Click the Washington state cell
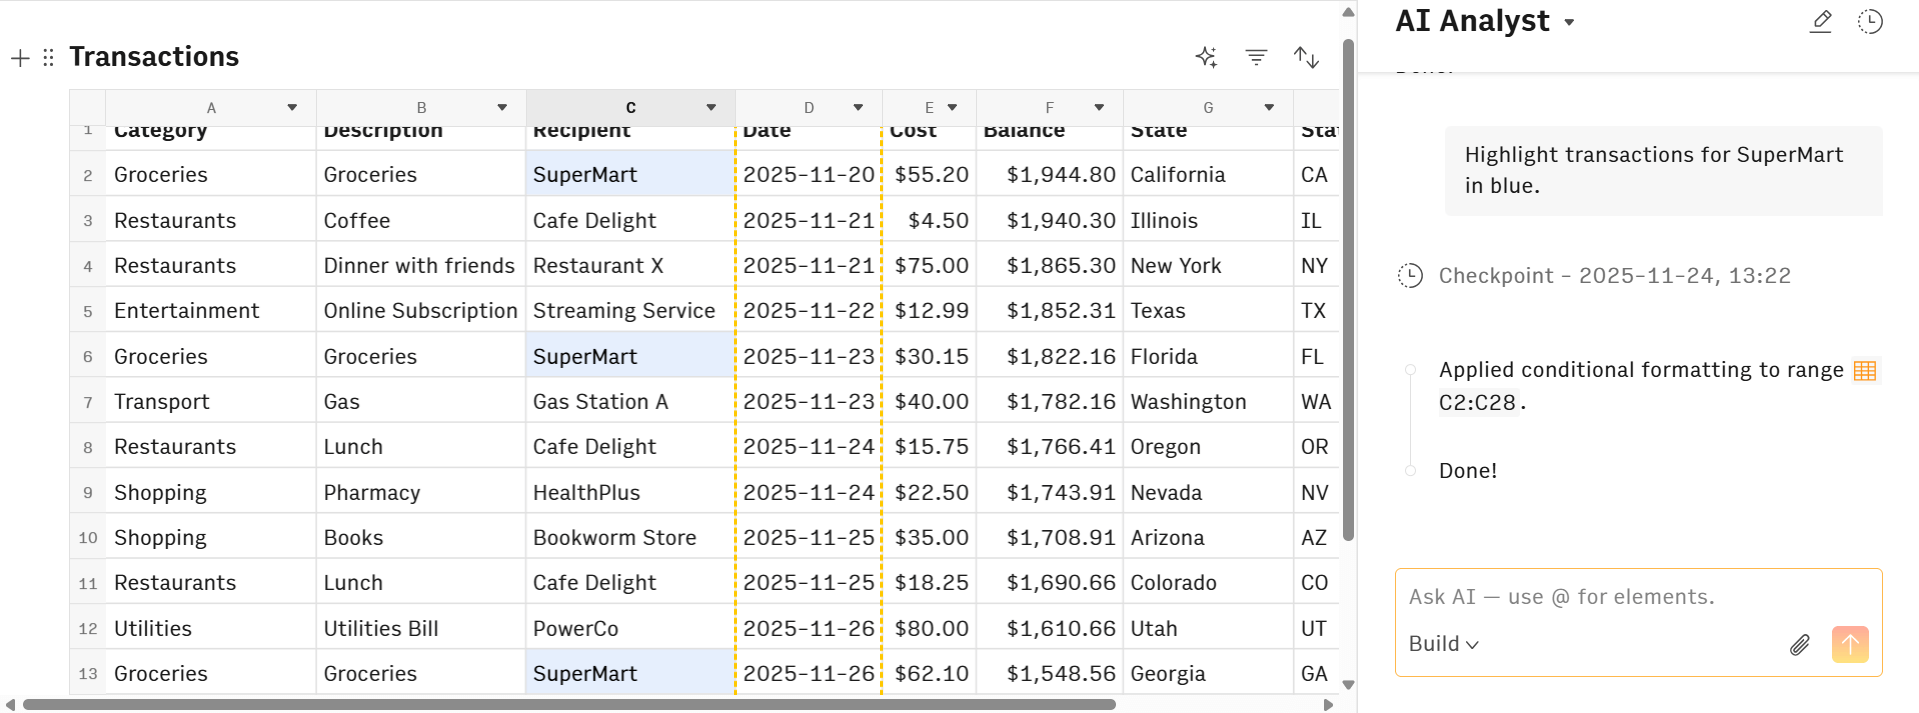Screen dimensions: 1919x713 pos(1208,401)
